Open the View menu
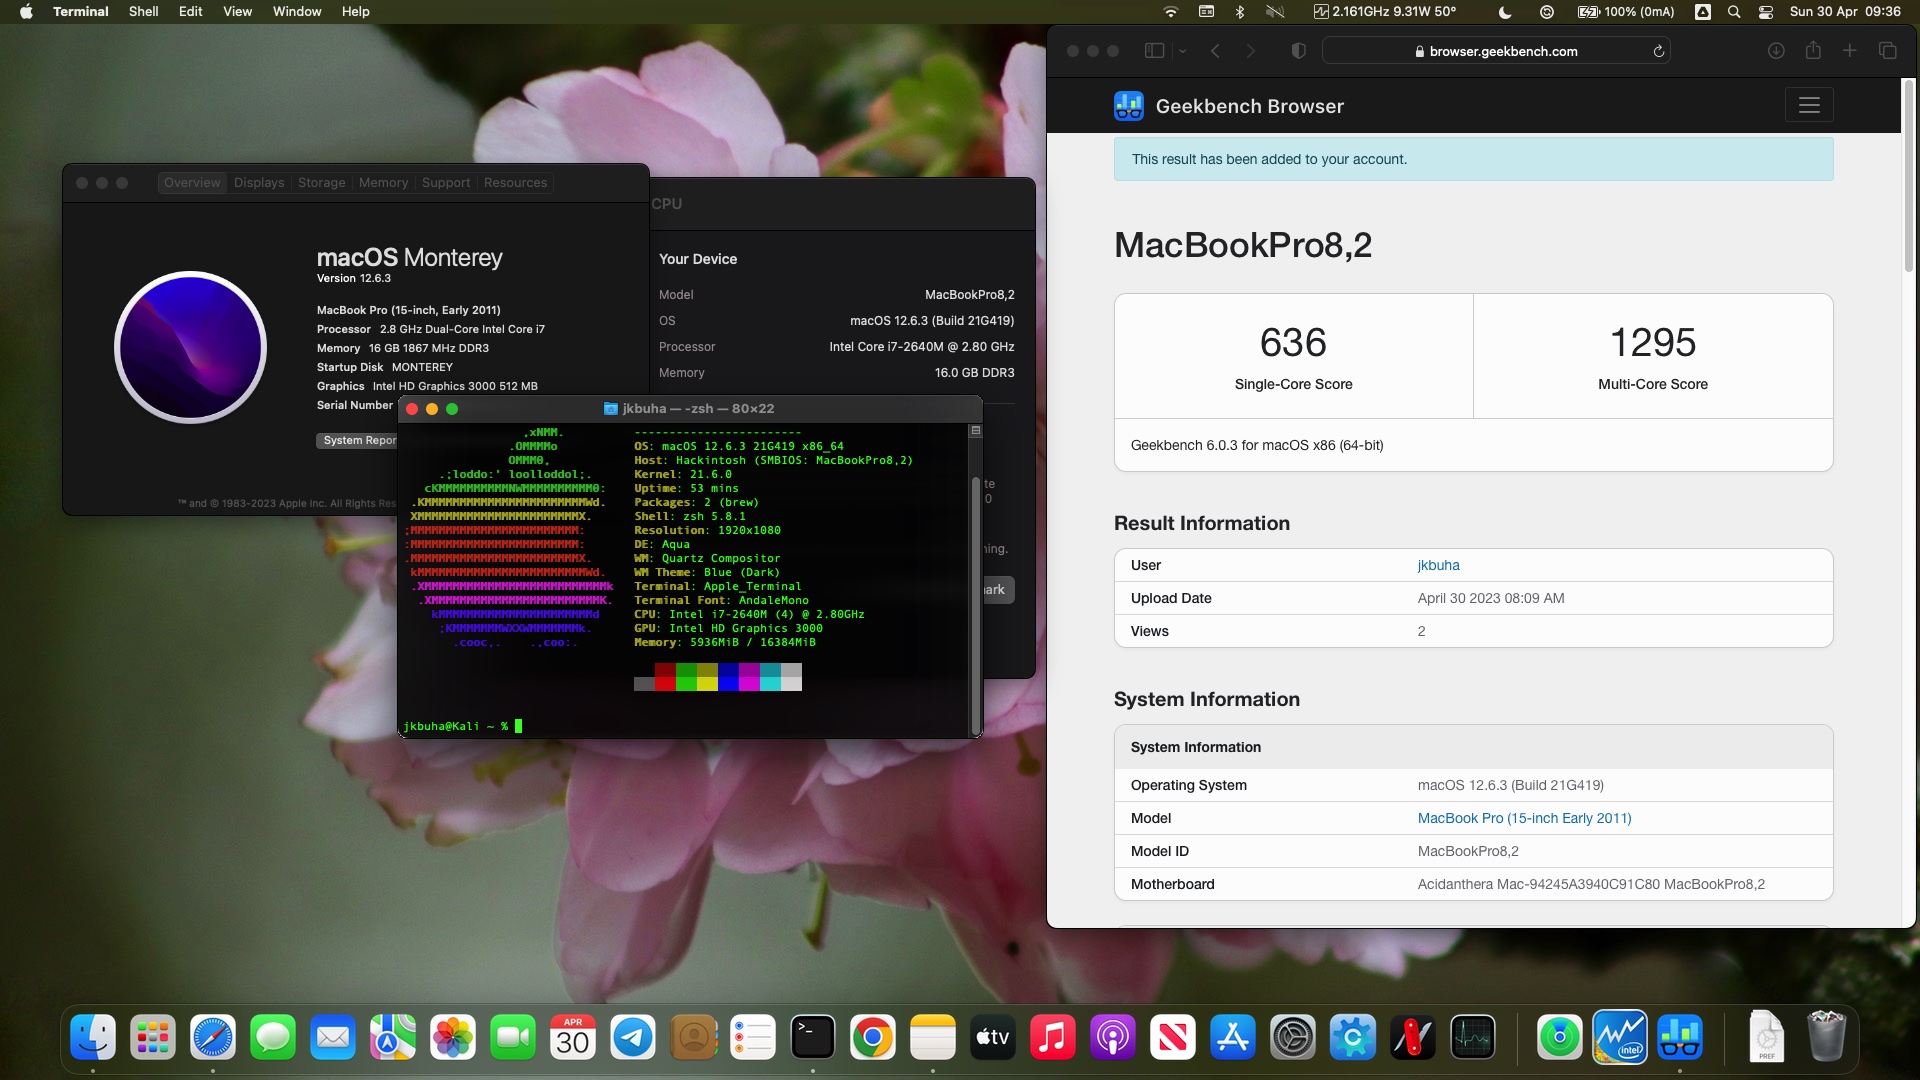This screenshot has height=1080, width=1920. click(237, 12)
